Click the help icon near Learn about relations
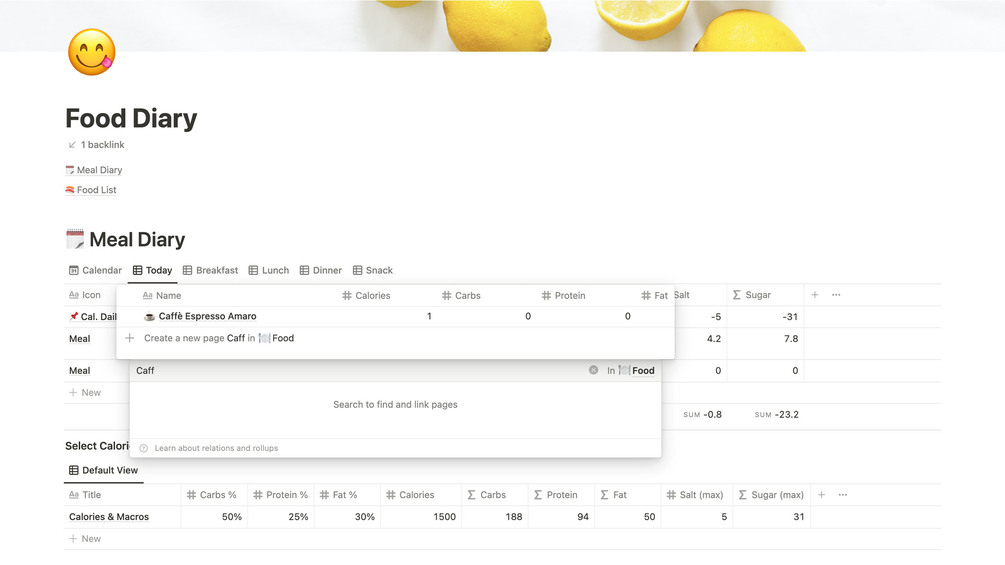 click(x=144, y=448)
